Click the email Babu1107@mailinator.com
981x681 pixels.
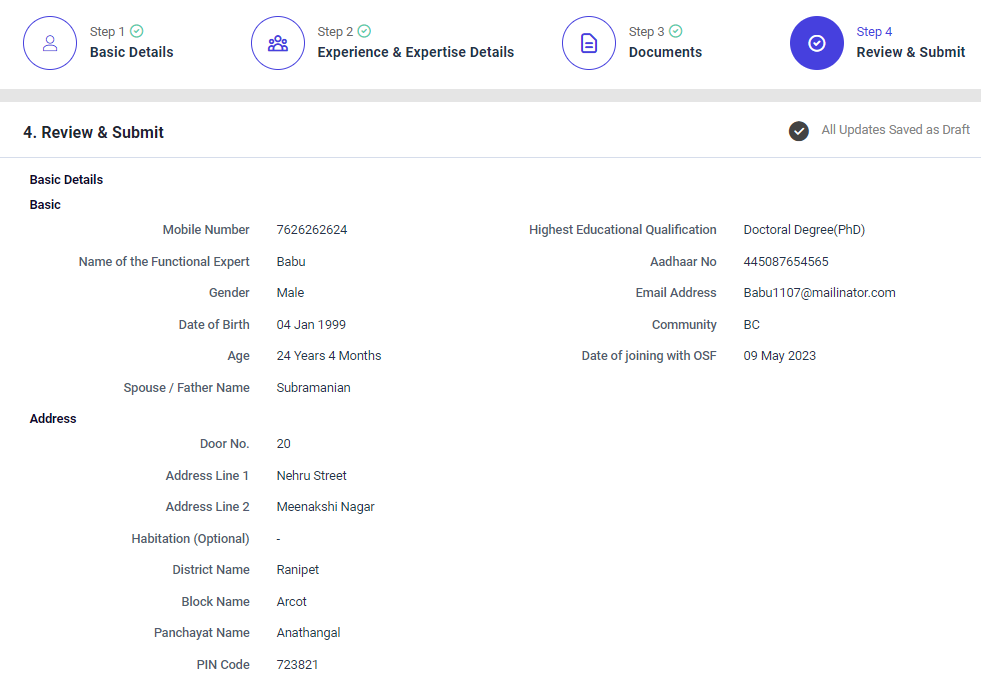tap(819, 293)
